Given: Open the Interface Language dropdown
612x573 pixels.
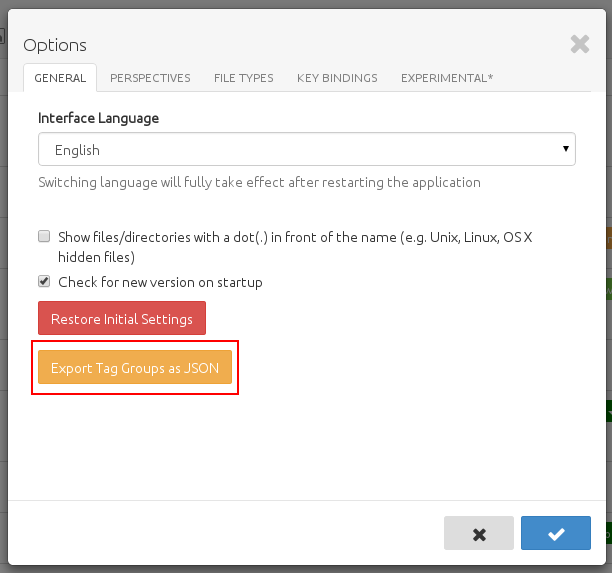Looking at the screenshot, I should point(307,149).
